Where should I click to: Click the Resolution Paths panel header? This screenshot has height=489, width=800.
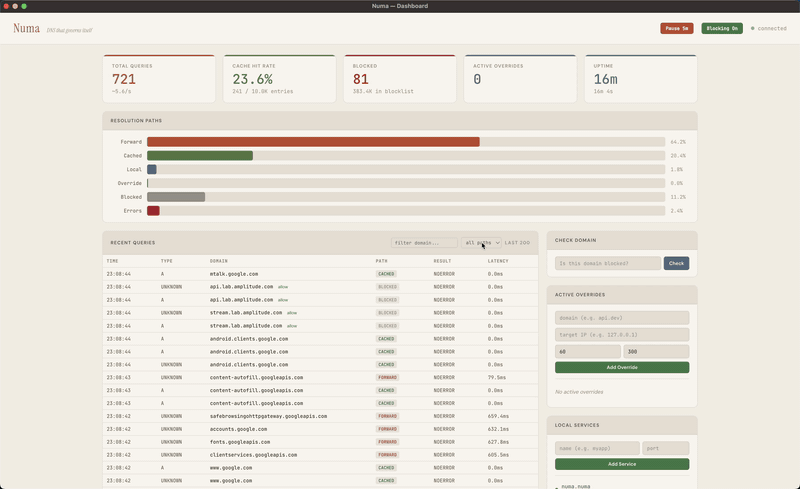pos(400,120)
